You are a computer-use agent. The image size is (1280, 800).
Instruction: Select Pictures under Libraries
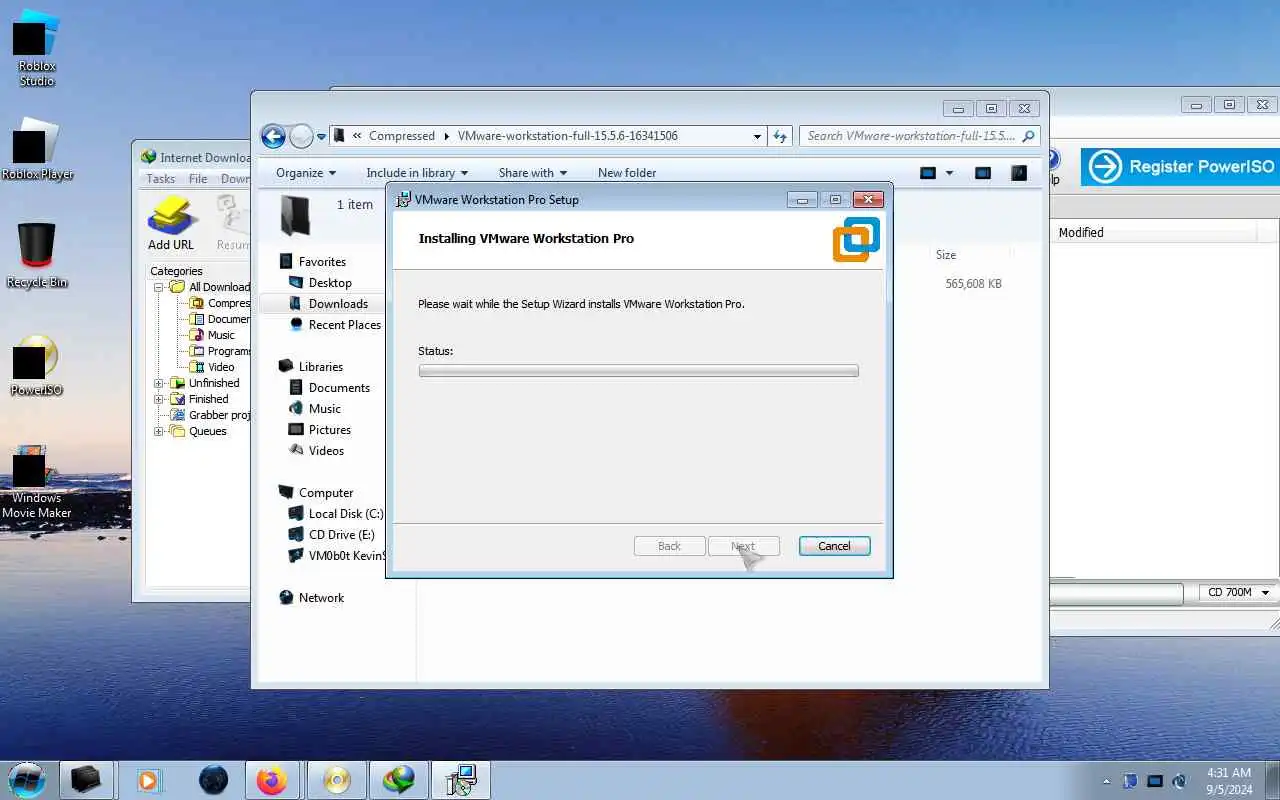click(x=330, y=430)
